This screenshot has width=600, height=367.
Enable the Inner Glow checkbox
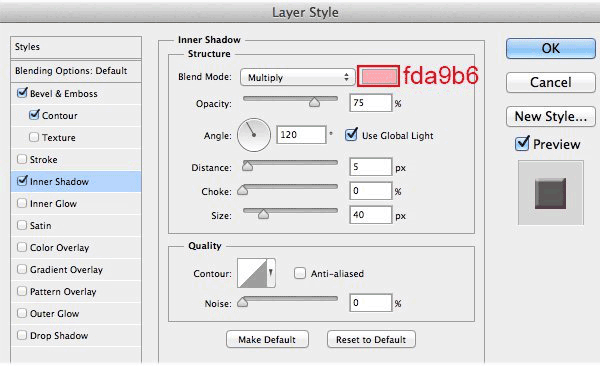(x=22, y=203)
